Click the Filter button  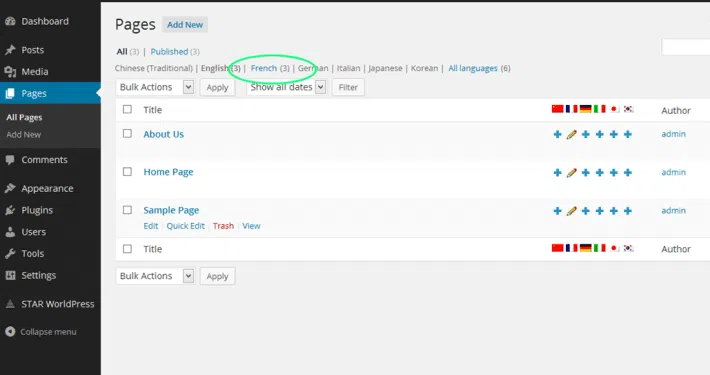348,87
